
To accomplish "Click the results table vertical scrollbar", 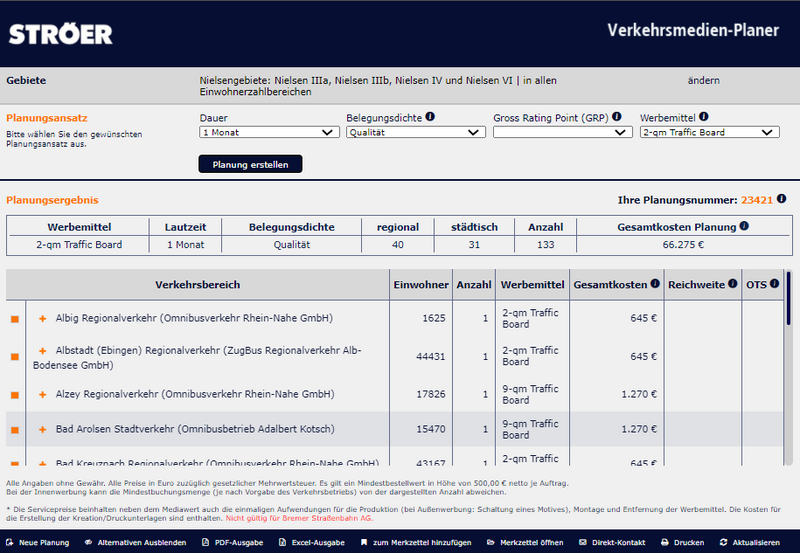I will pyautogui.click(x=789, y=300).
